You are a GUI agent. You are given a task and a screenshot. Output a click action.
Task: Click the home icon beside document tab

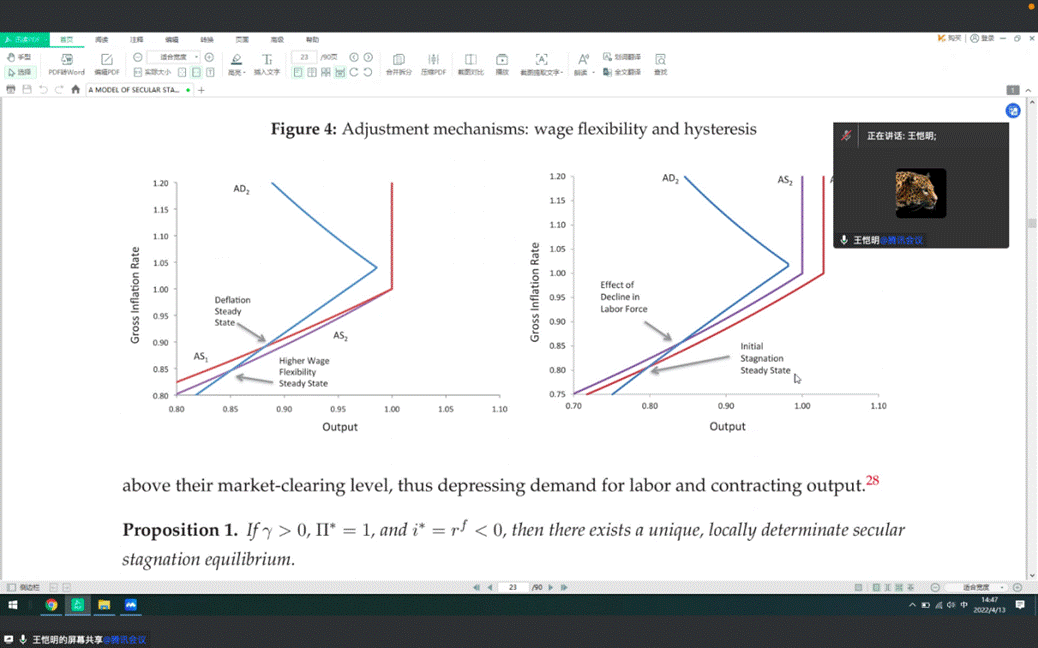click(x=76, y=90)
